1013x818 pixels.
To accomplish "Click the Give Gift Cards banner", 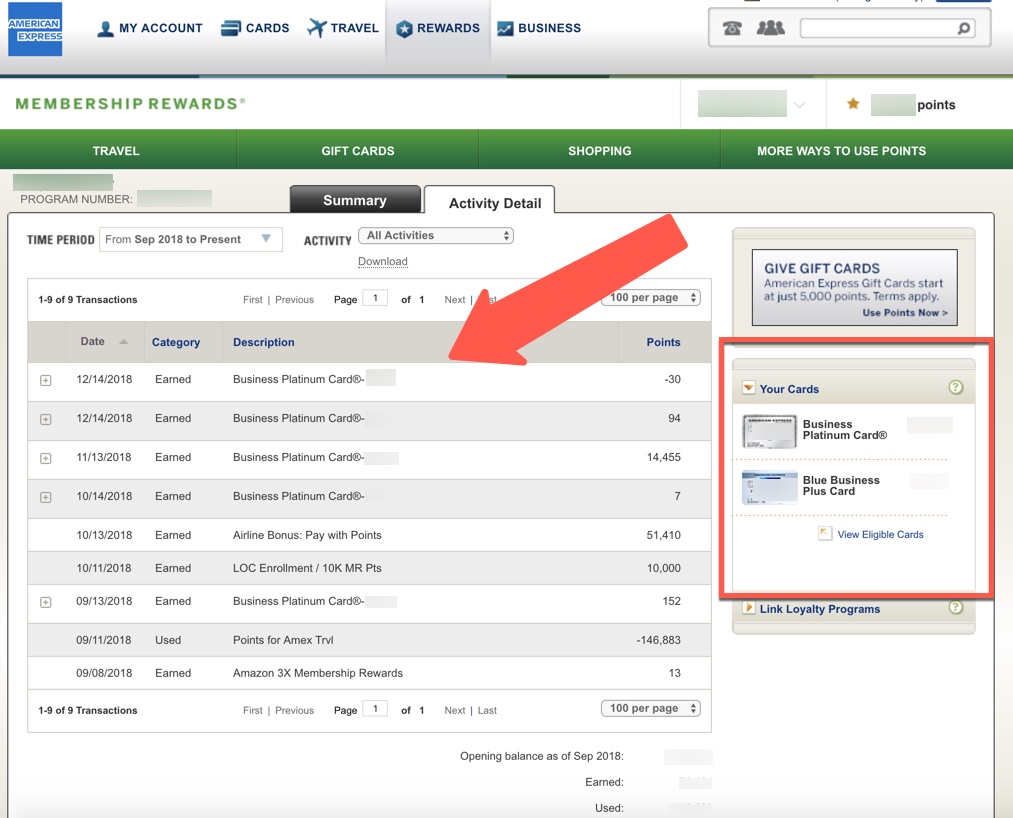I will click(x=855, y=288).
